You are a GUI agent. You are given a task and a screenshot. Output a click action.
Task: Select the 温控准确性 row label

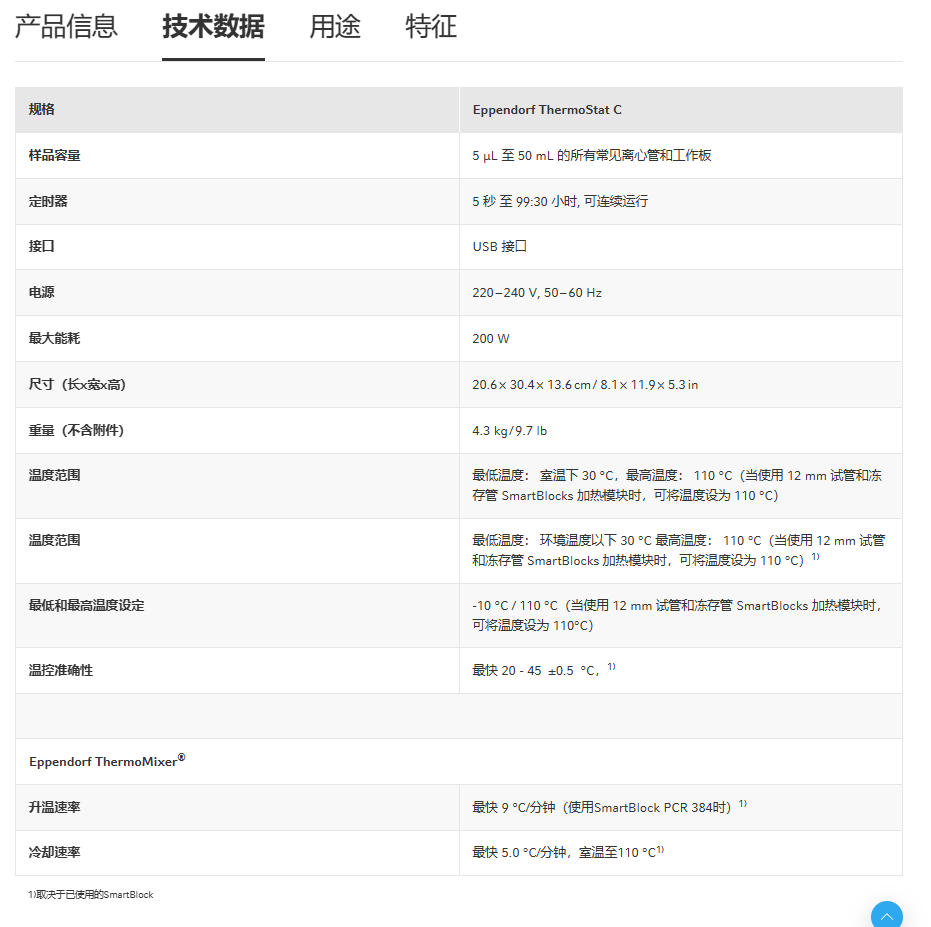coord(61,670)
